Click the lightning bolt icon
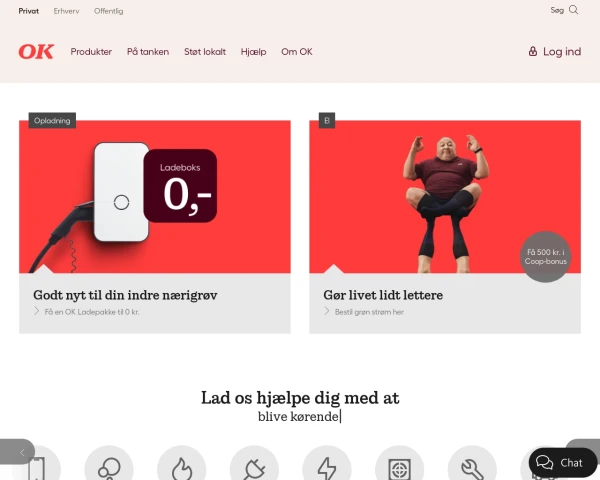Screen dimensions: 600x480 (x=327, y=468)
